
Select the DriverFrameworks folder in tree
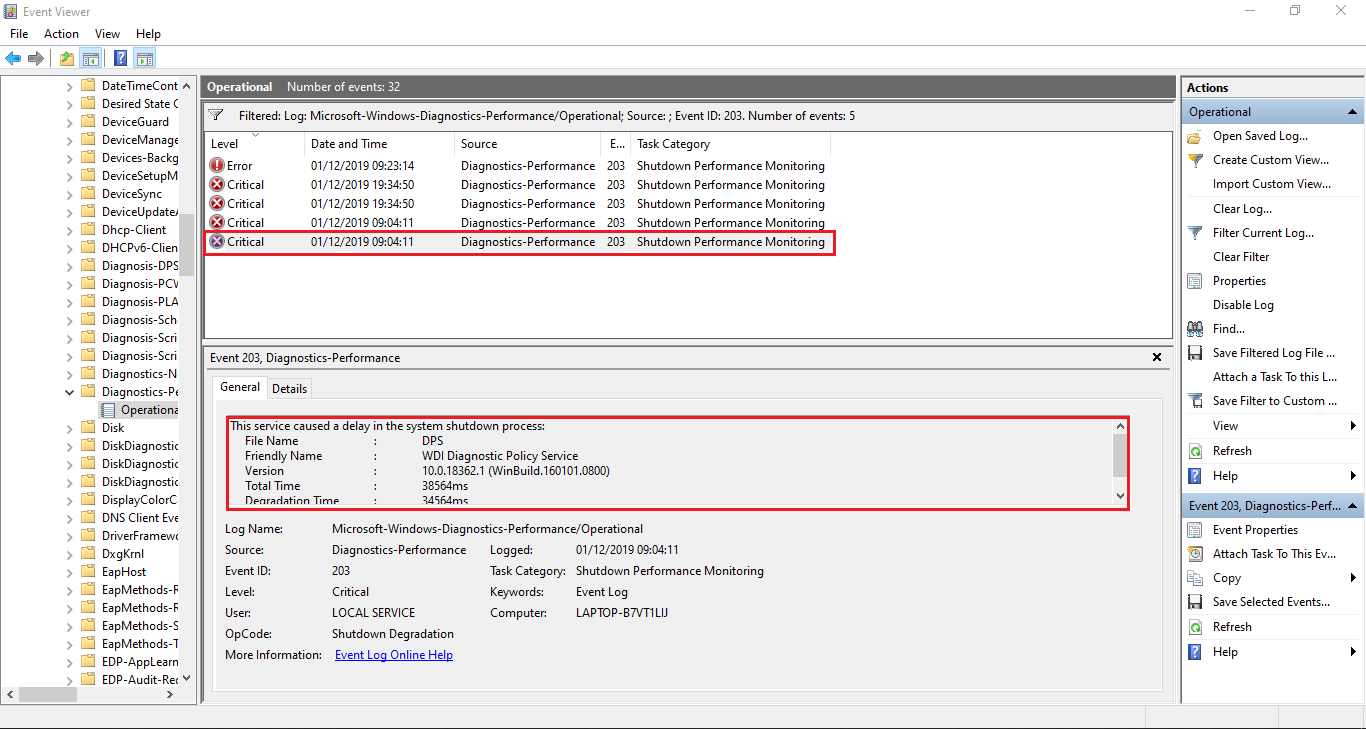point(139,536)
